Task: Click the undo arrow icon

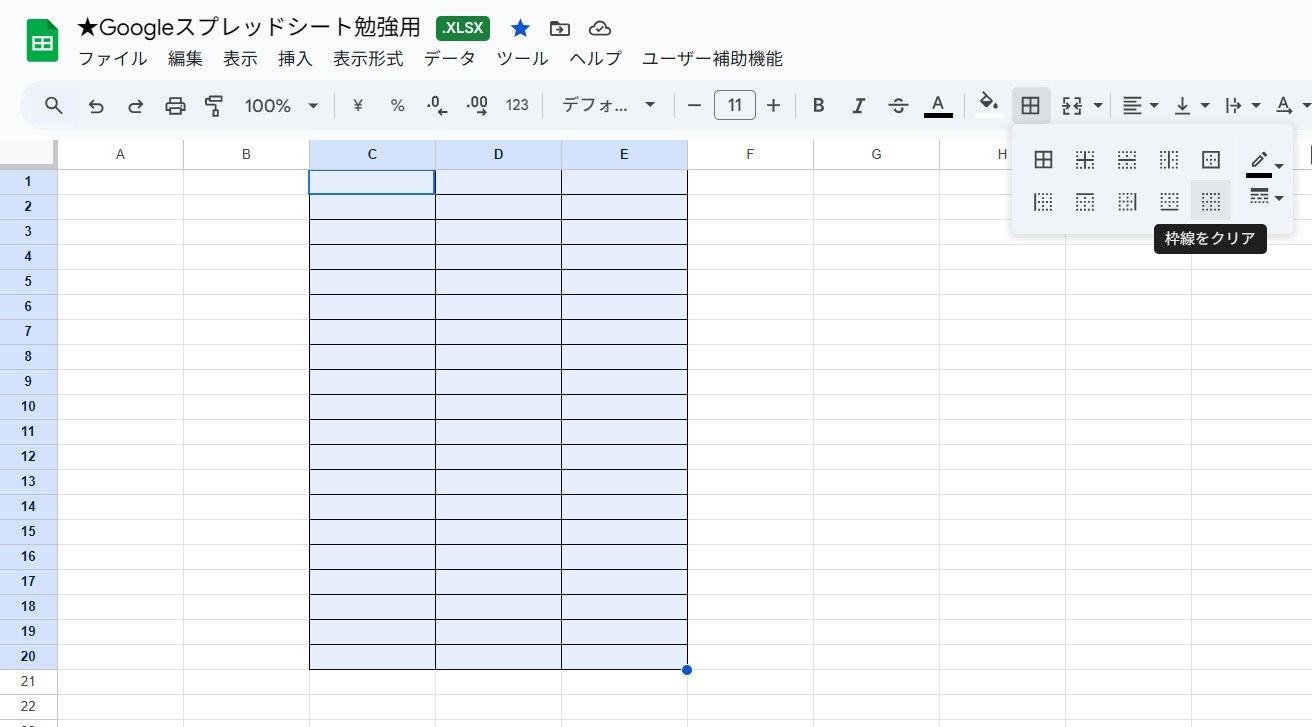Action: (x=96, y=106)
